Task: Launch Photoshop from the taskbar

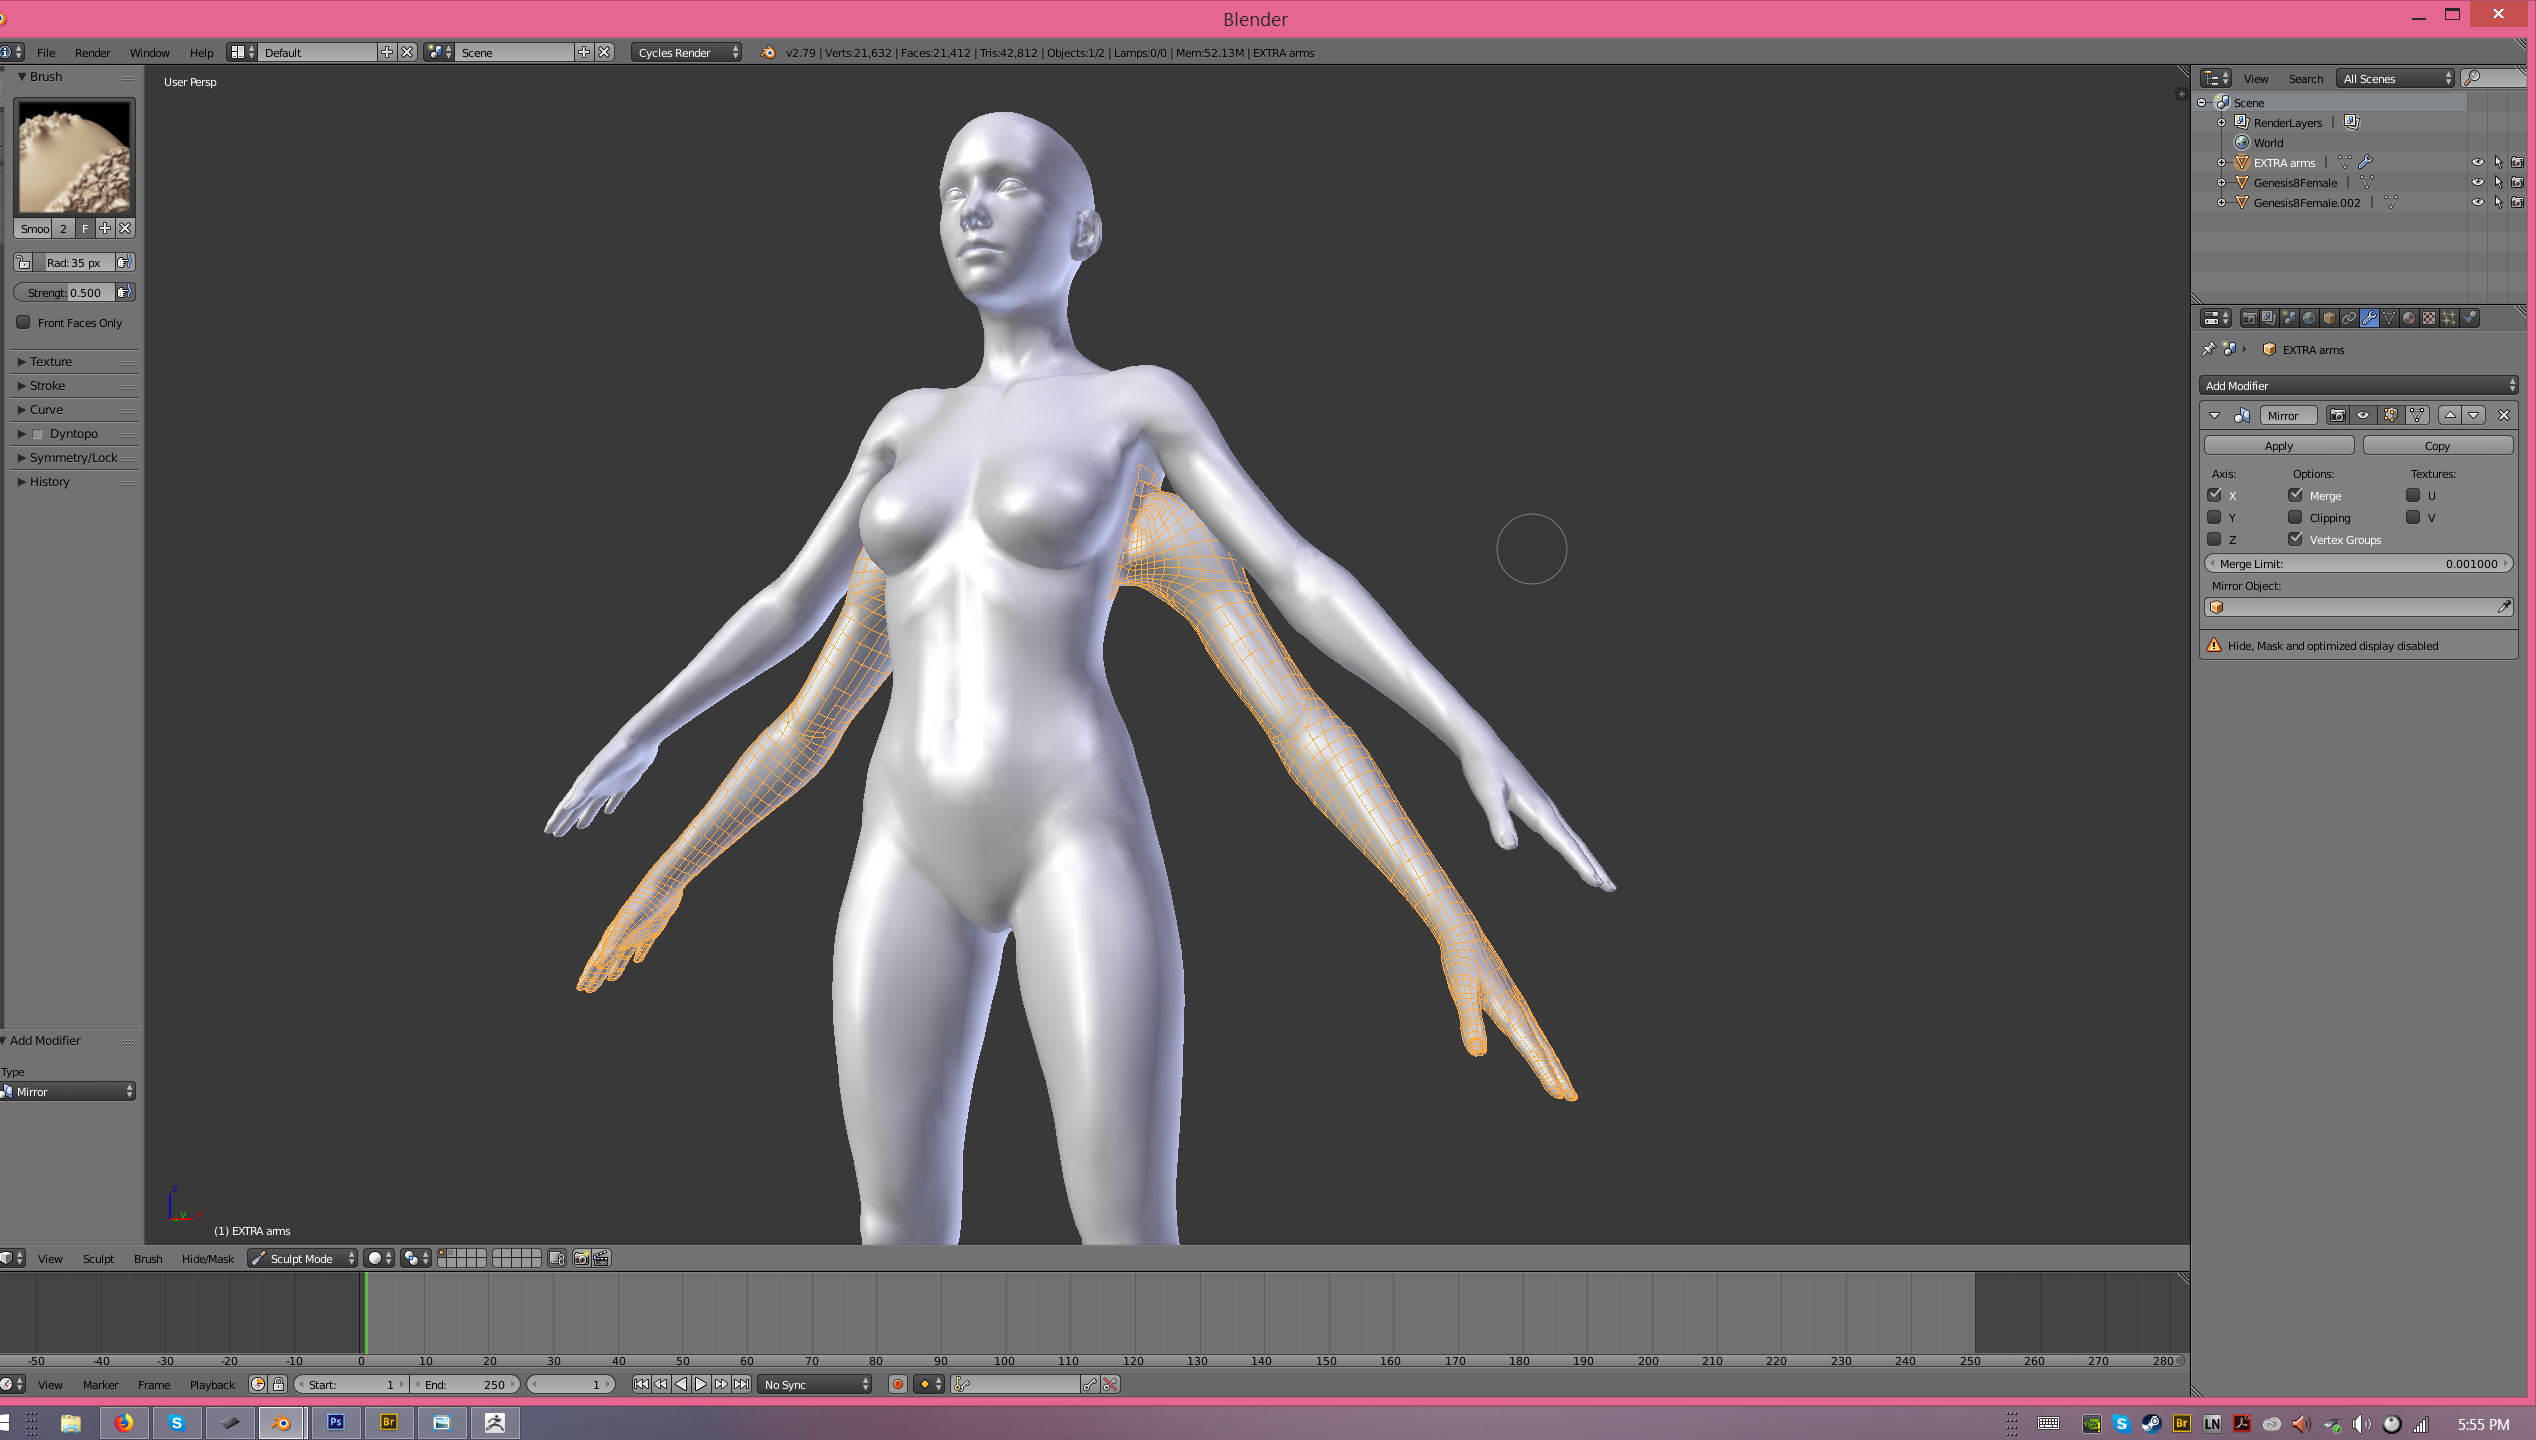Action: pos(336,1423)
